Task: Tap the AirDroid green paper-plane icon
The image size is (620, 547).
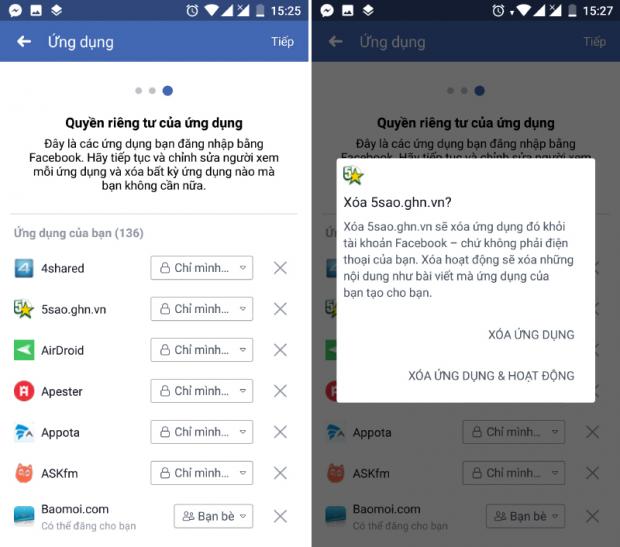Action: [x=24, y=350]
